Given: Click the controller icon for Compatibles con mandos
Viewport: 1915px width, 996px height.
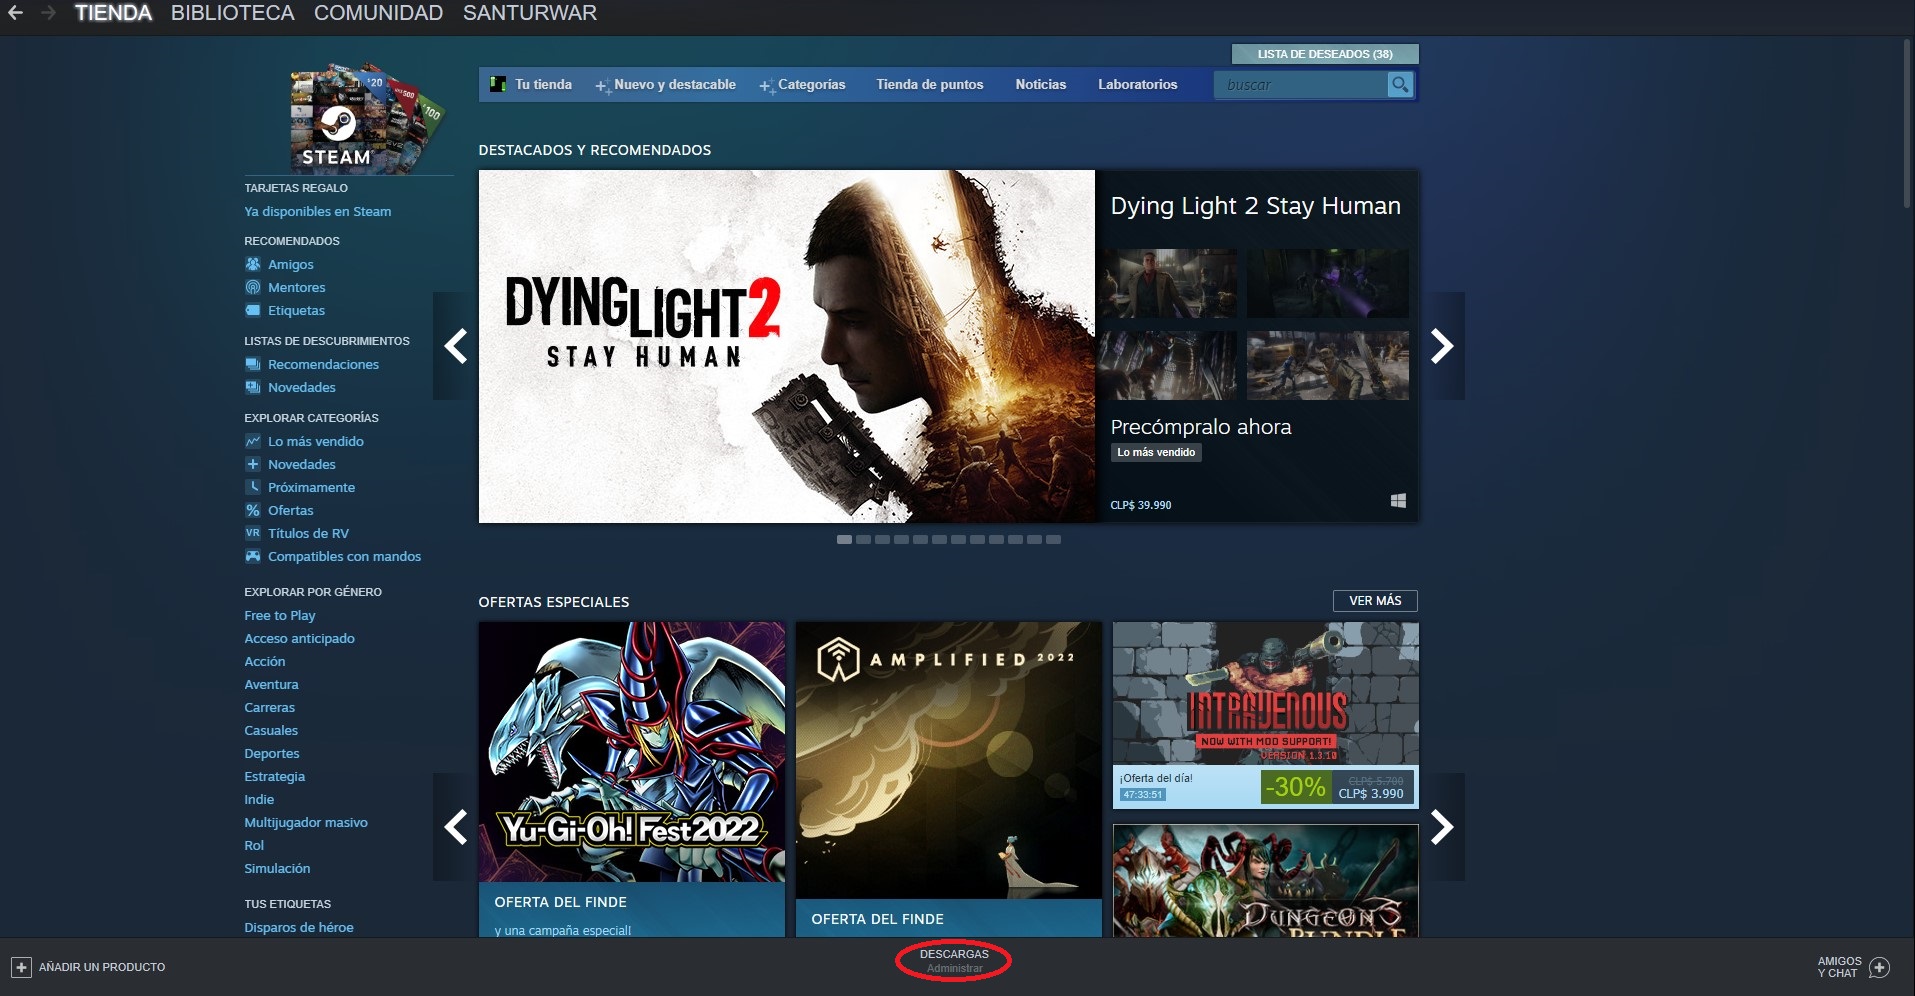Looking at the screenshot, I should pyautogui.click(x=253, y=556).
